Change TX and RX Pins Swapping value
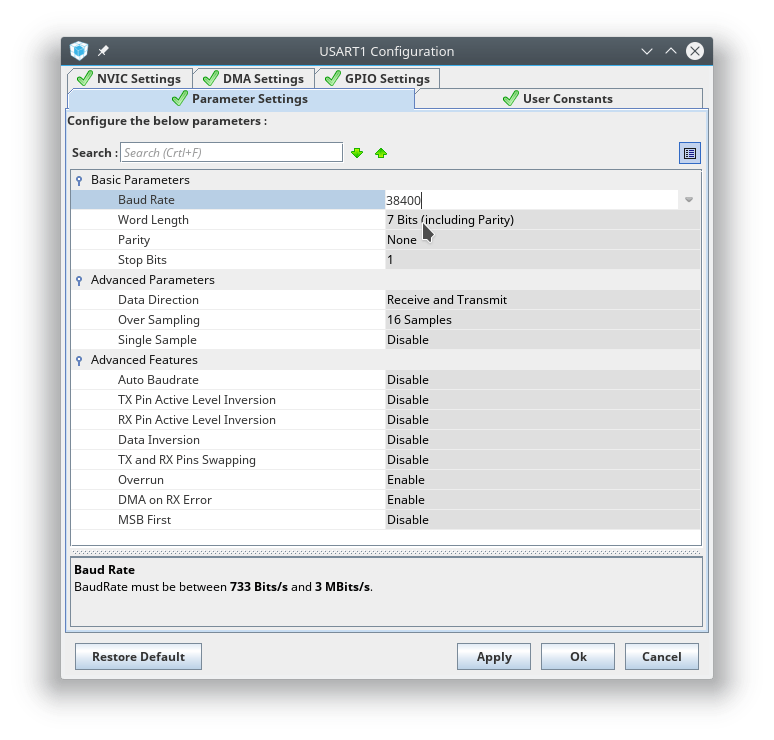Image resolution: width=774 pixels, height=740 pixels. click(x=542, y=460)
